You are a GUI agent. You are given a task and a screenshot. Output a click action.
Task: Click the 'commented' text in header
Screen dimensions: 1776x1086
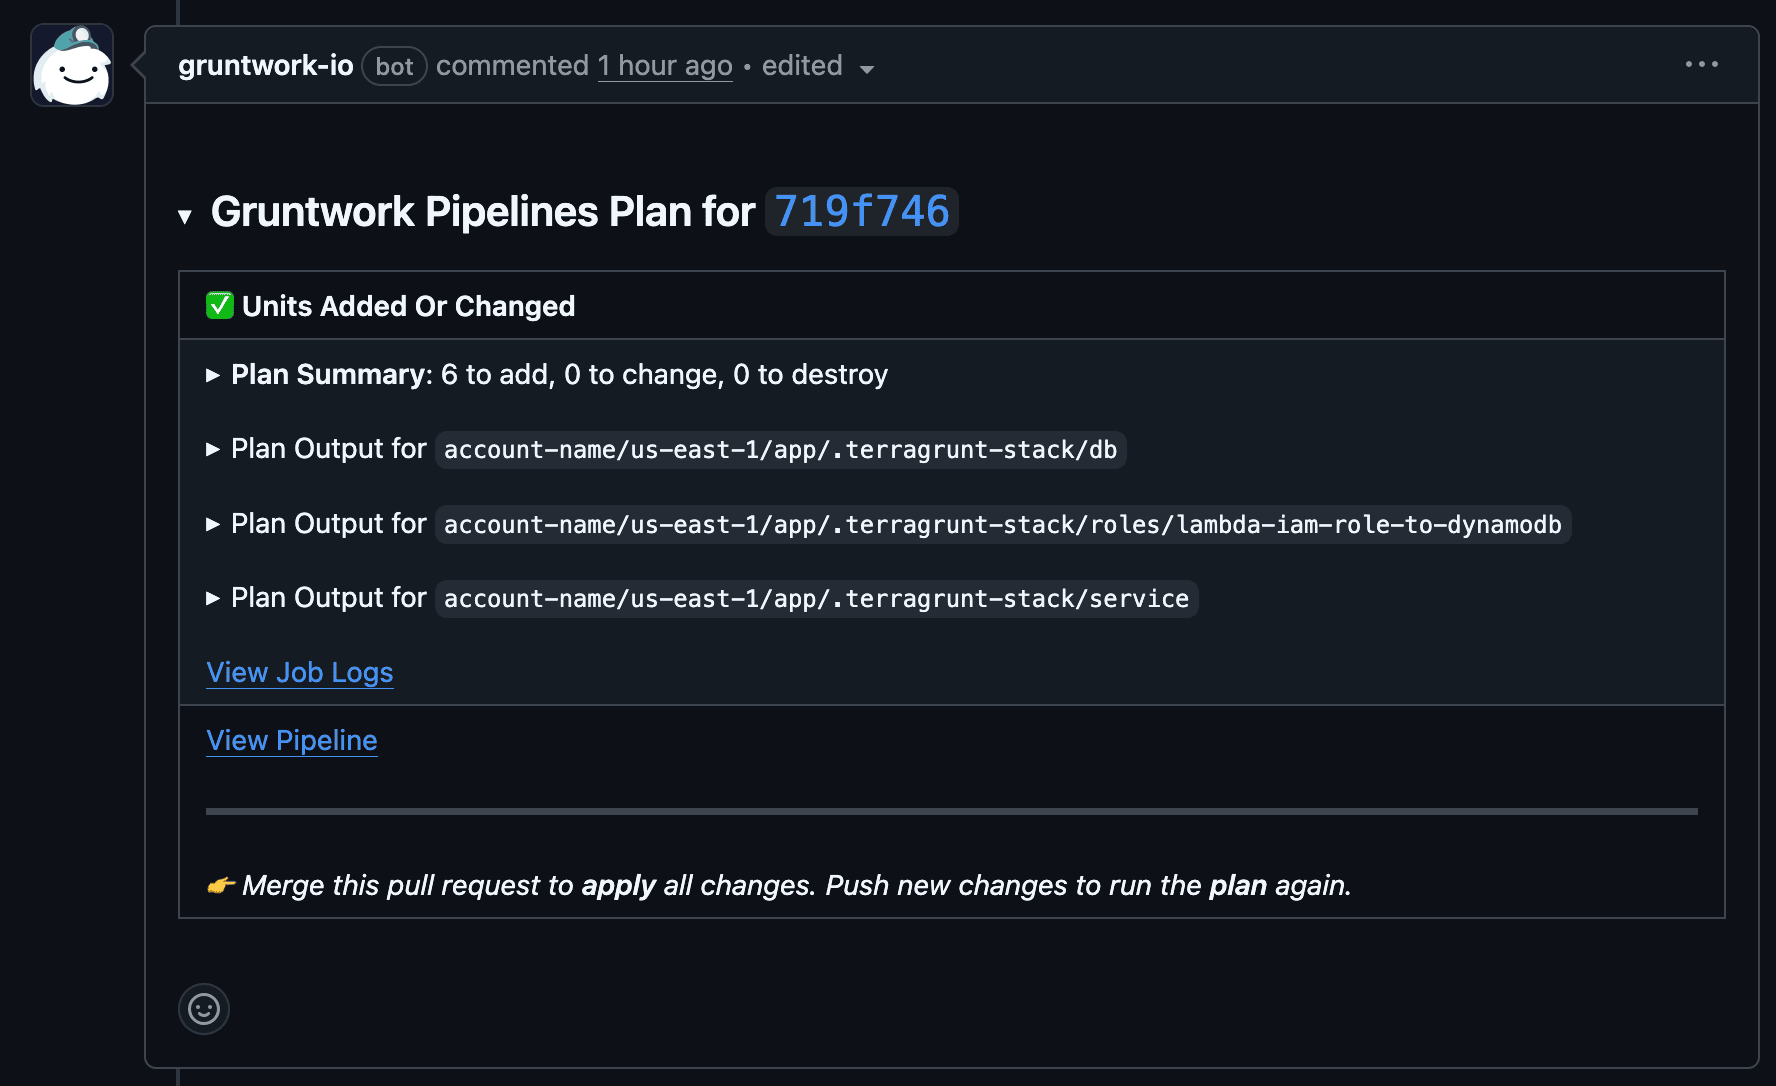point(512,66)
